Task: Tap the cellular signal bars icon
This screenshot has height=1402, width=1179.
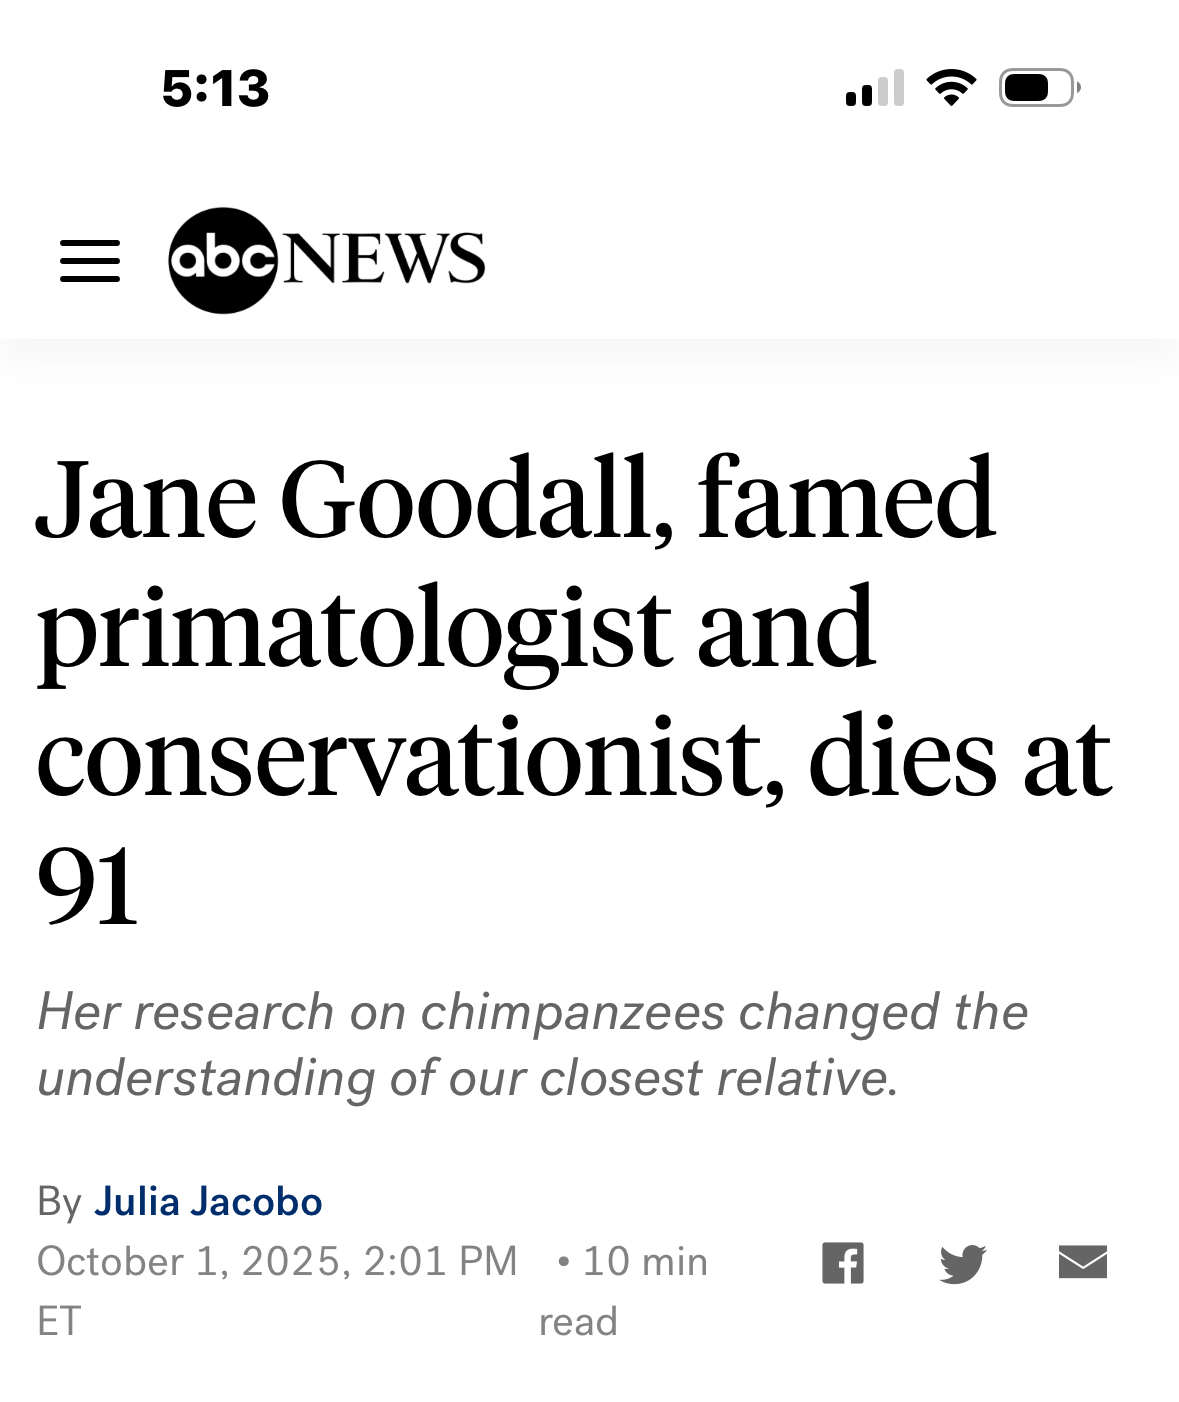Action: click(874, 89)
